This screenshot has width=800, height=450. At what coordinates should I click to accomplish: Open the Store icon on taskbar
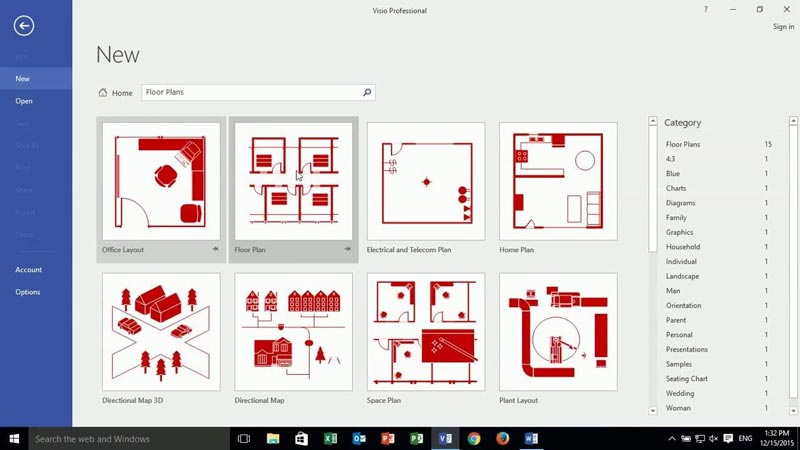301,439
